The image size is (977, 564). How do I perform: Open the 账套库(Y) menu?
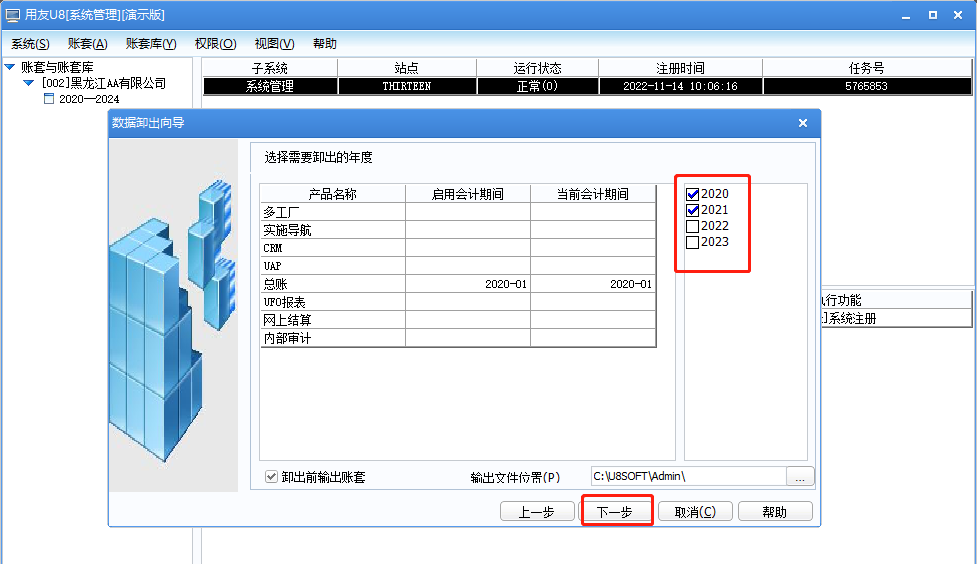point(151,44)
